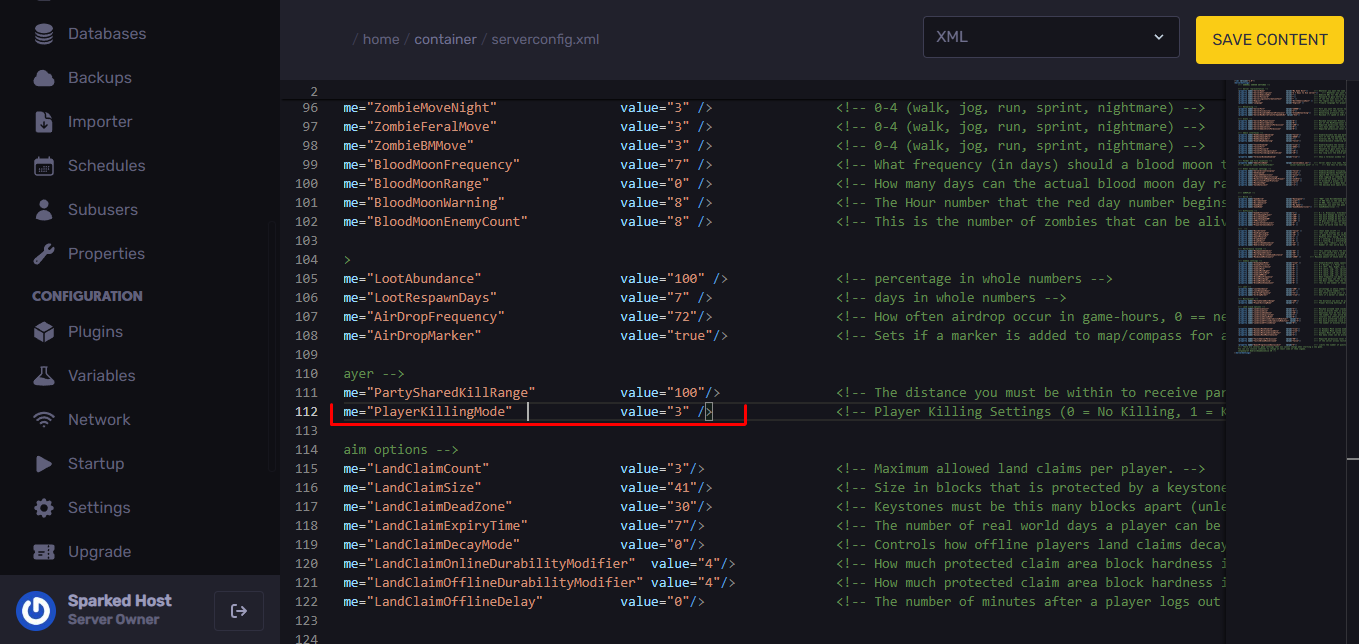Open the Startup configuration page
The width and height of the screenshot is (1359, 644).
click(96, 464)
